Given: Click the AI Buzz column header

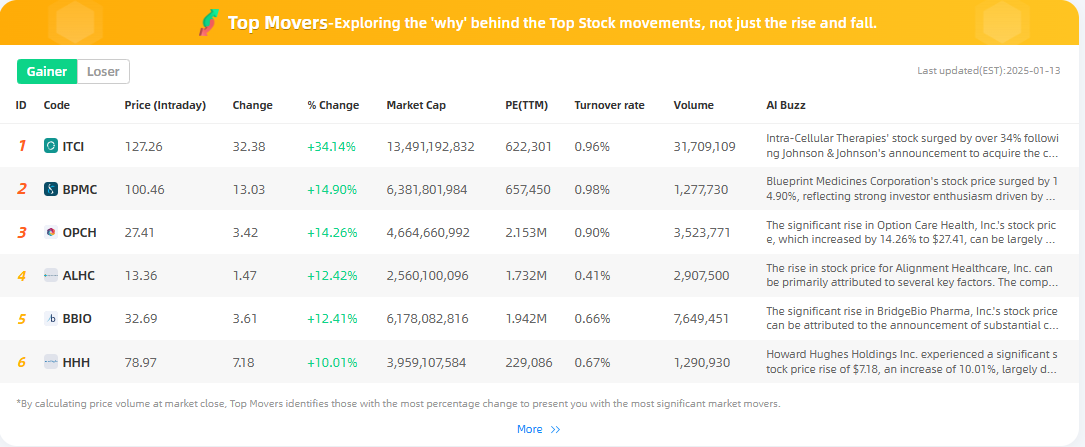Looking at the screenshot, I should pos(785,105).
